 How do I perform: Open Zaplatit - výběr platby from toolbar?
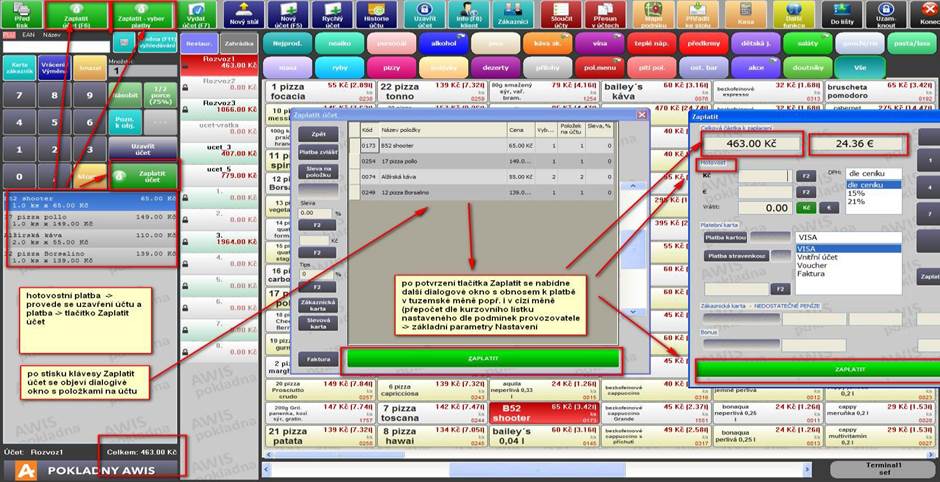pos(141,15)
